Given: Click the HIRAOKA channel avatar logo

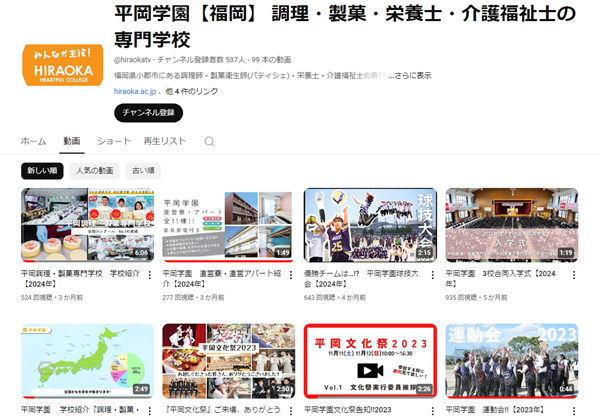Looking at the screenshot, I should tap(63, 65).
